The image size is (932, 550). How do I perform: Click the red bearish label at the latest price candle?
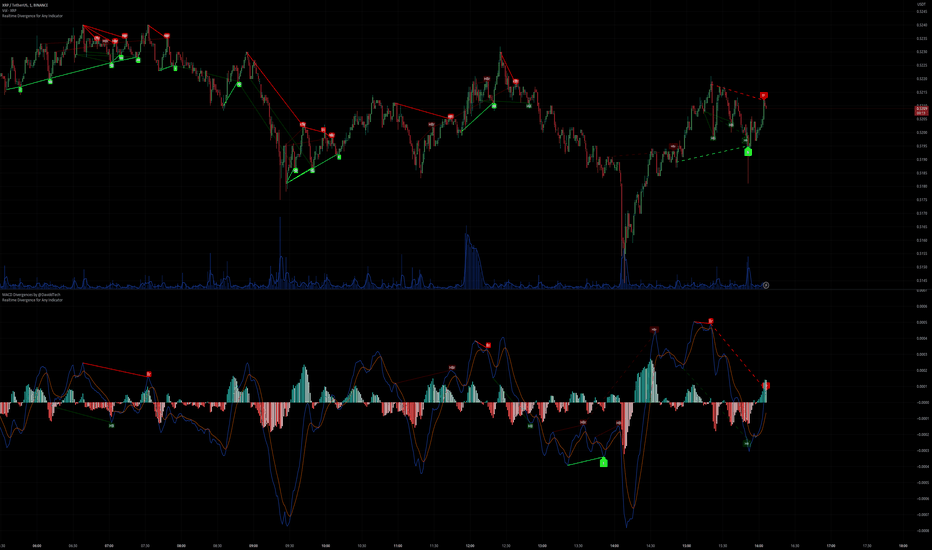point(764,95)
